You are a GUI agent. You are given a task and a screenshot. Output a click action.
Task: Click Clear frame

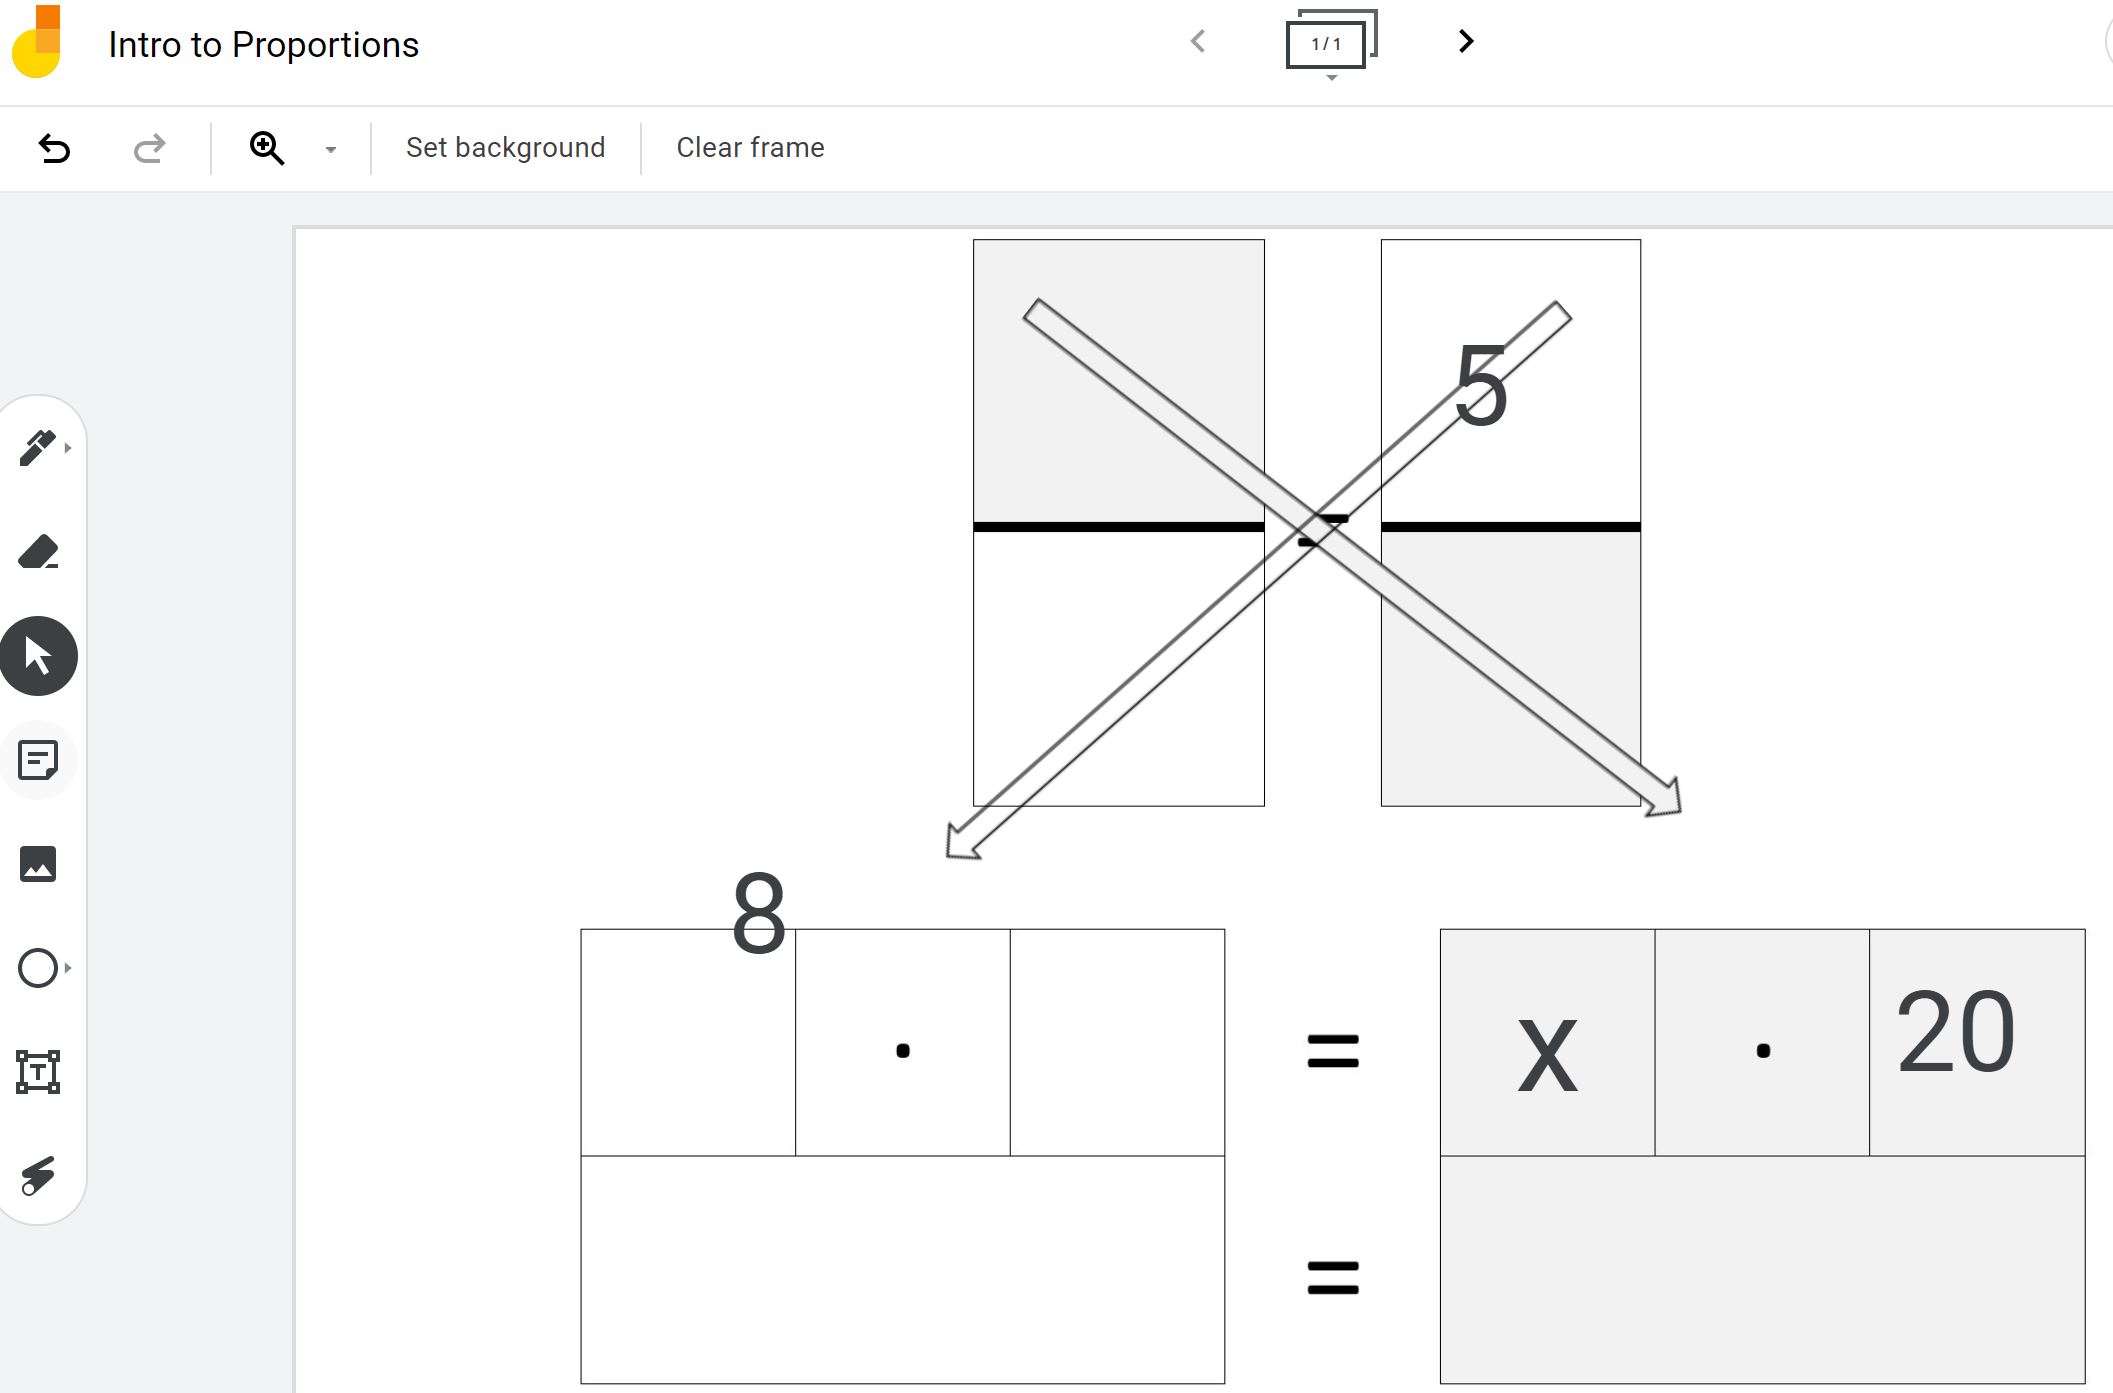click(x=749, y=147)
